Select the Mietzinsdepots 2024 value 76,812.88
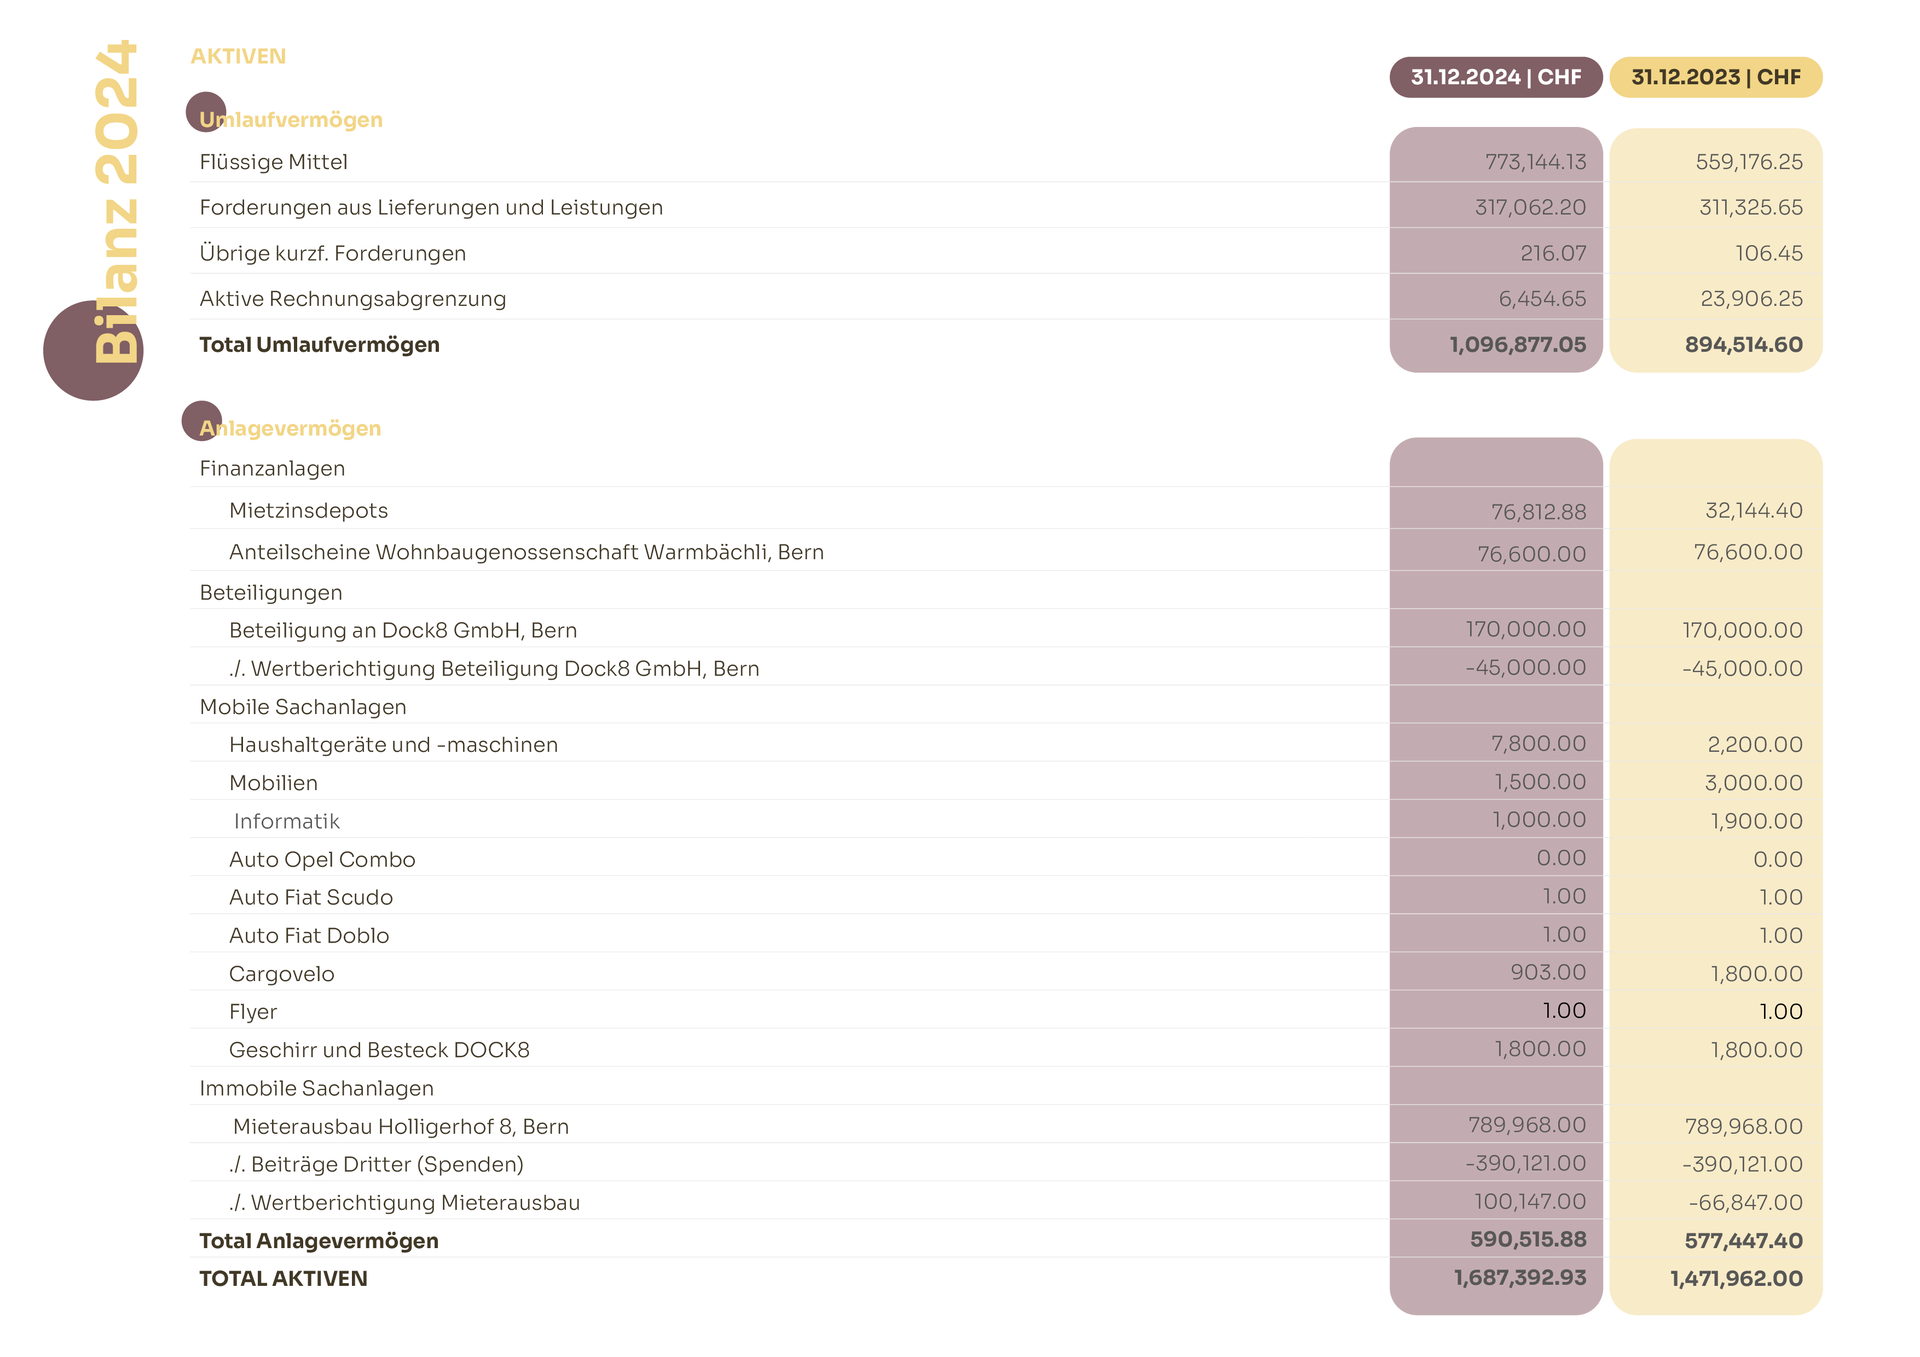This screenshot has width=1920, height=1357. tap(1538, 512)
